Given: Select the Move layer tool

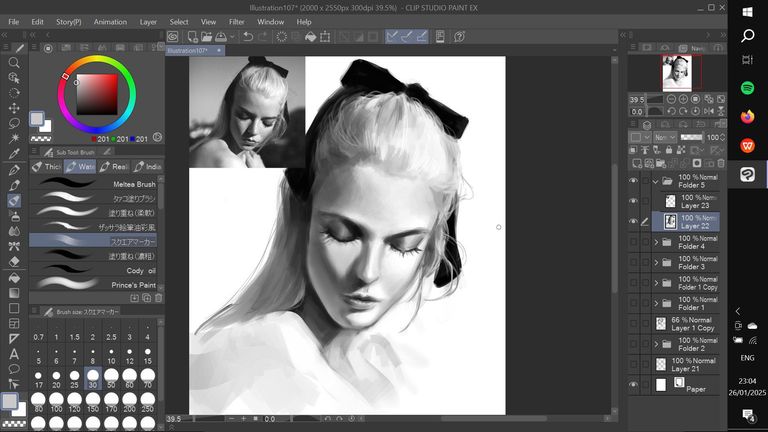Looking at the screenshot, I should click(x=14, y=108).
